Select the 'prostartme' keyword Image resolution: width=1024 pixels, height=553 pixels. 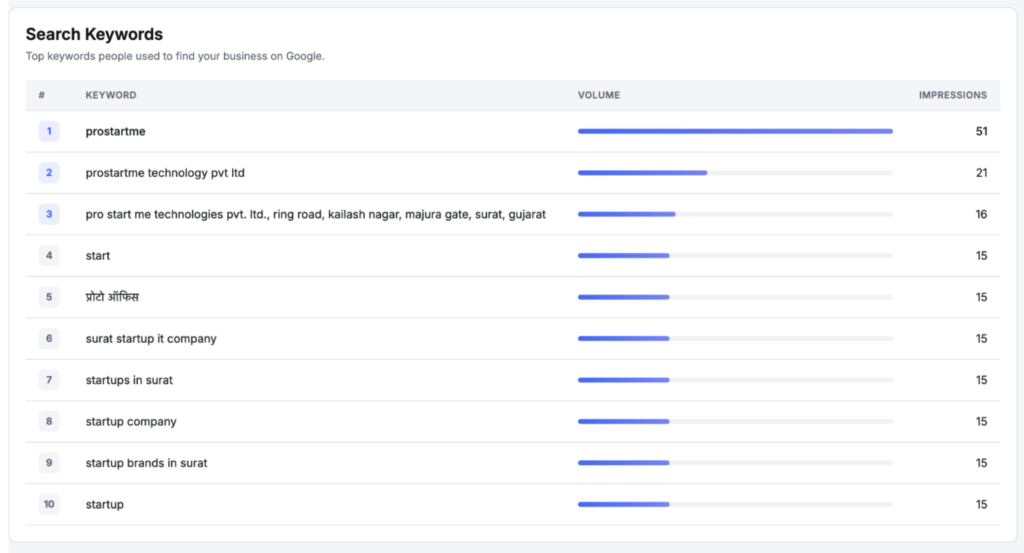point(116,131)
